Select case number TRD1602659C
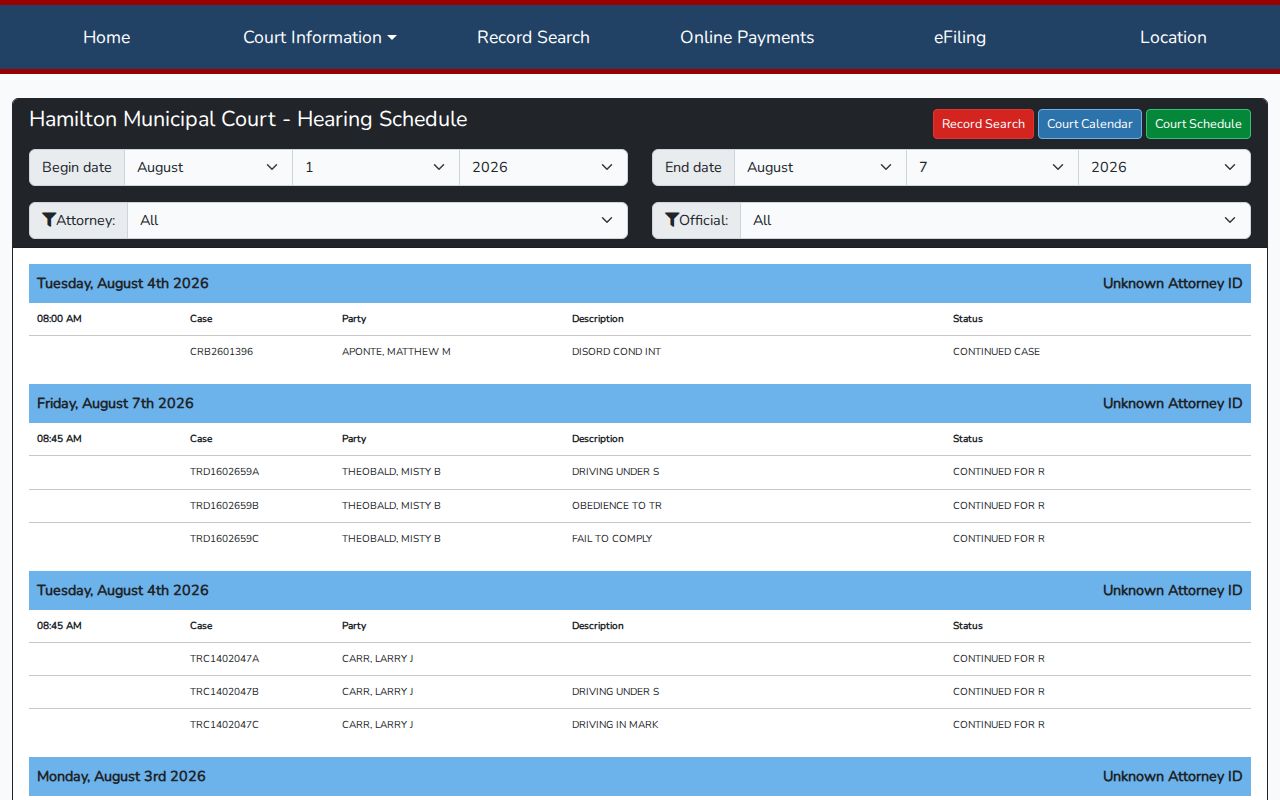Viewport: 1280px width, 800px height. [224, 539]
